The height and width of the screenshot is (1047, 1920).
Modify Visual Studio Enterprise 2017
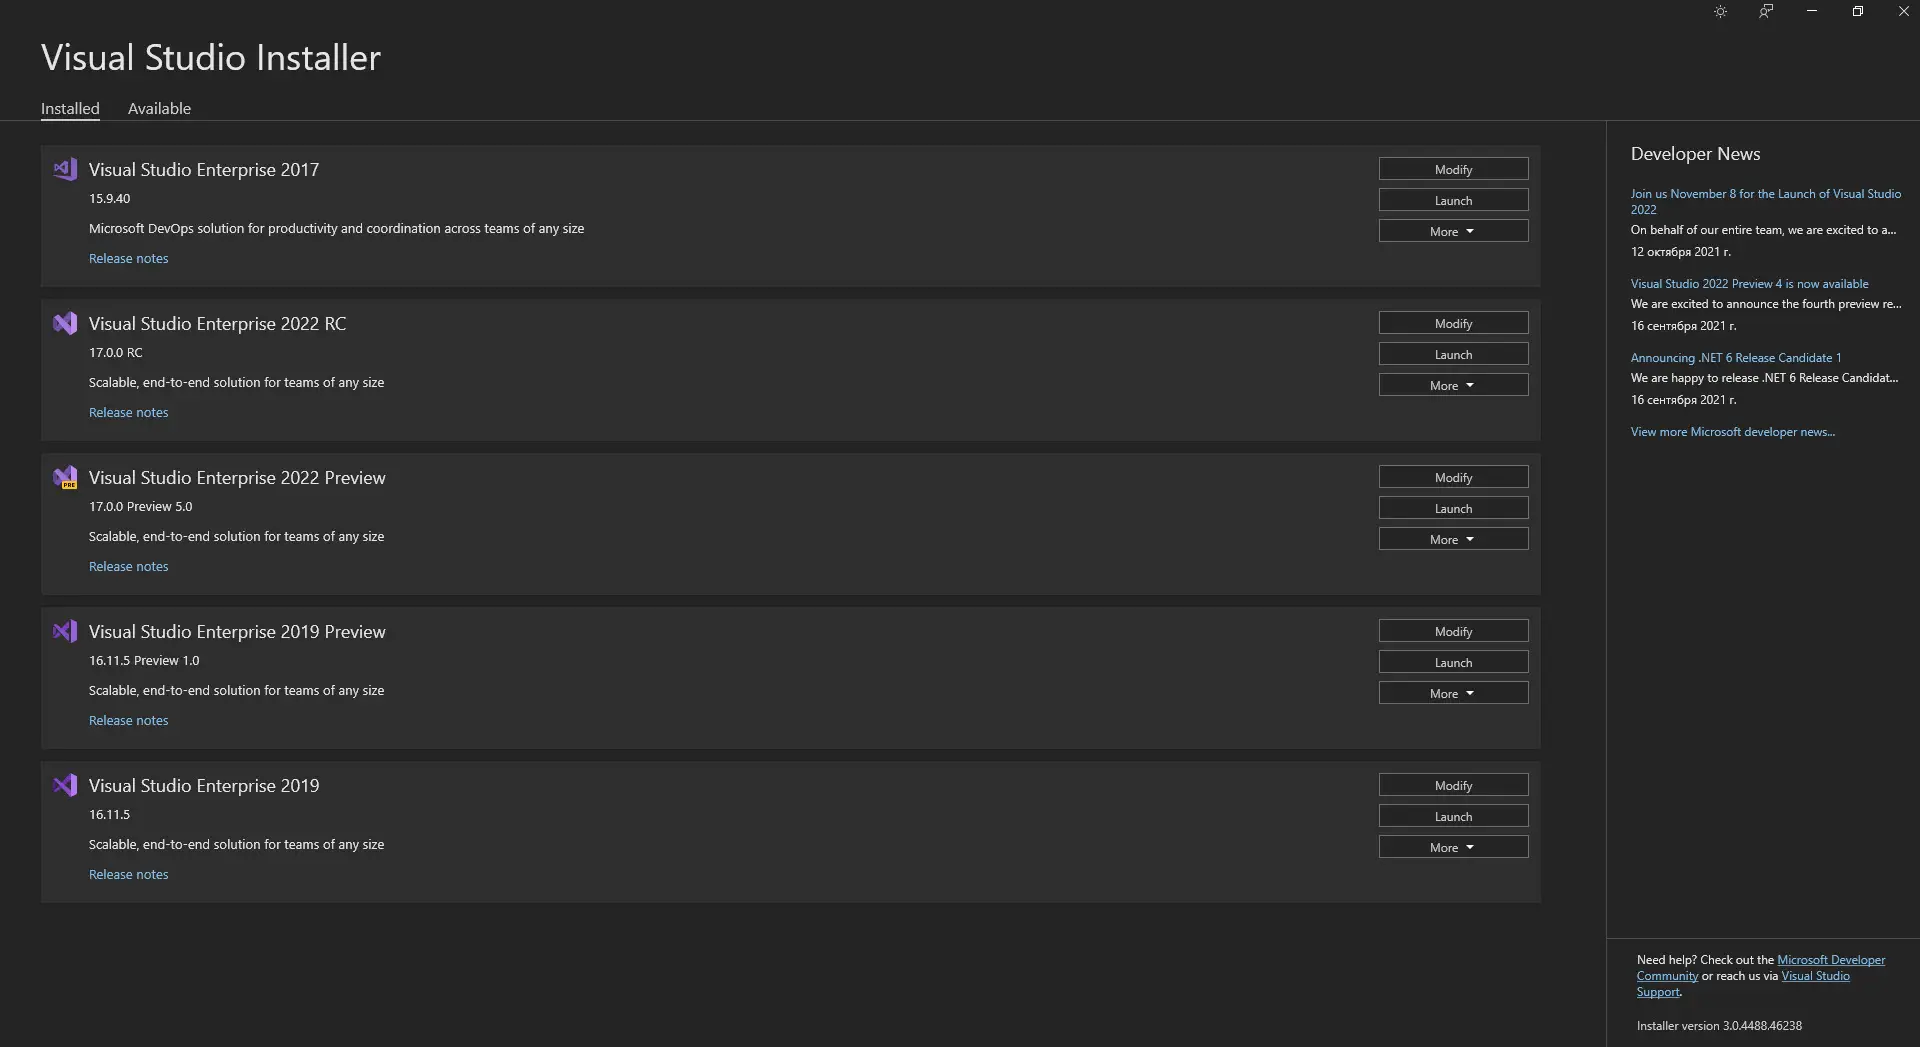pyautogui.click(x=1453, y=169)
